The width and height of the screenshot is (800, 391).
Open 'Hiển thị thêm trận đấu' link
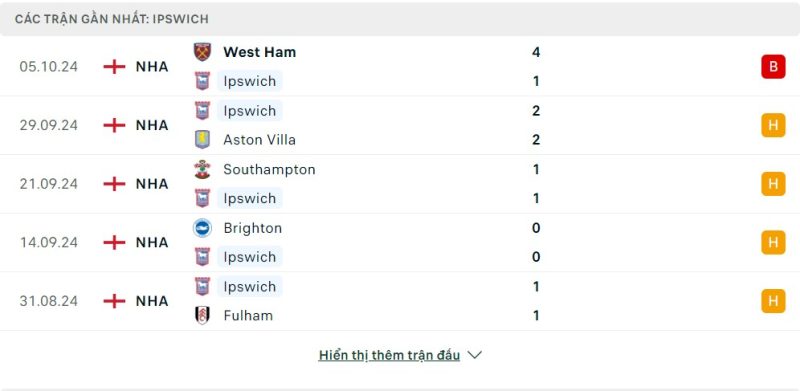389,355
